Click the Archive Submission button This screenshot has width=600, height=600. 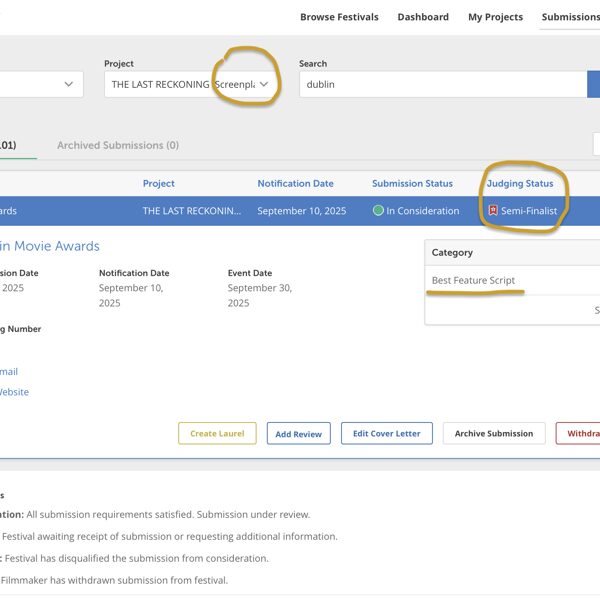(x=494, y=434)
